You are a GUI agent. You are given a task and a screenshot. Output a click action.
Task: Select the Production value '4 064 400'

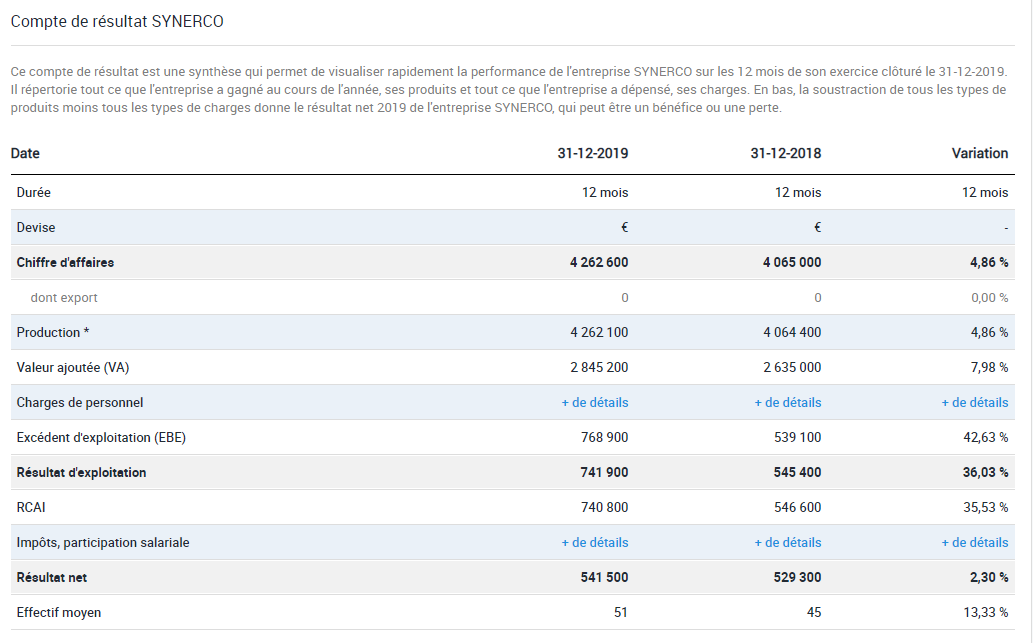792,333
